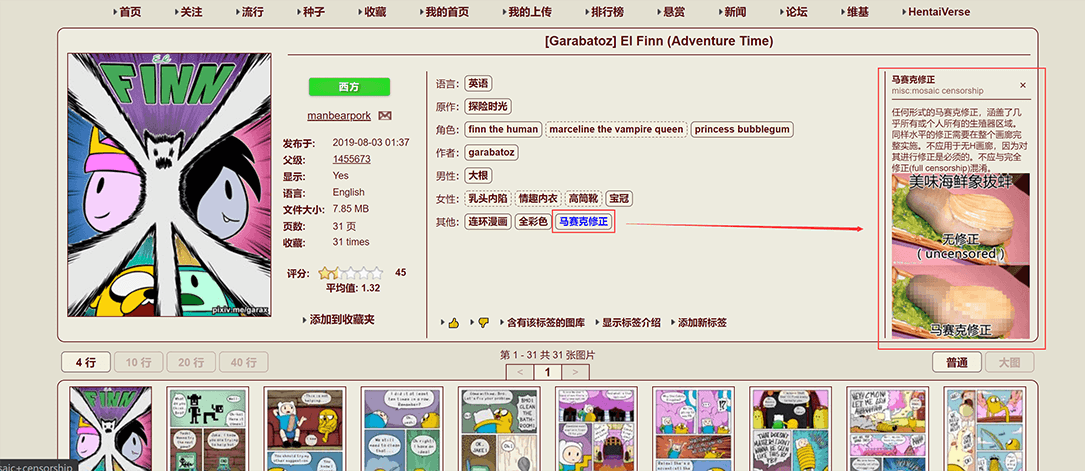Select the garabatoz artist tag
This screenshot has width=1085, height=471.
coord(491,152)
